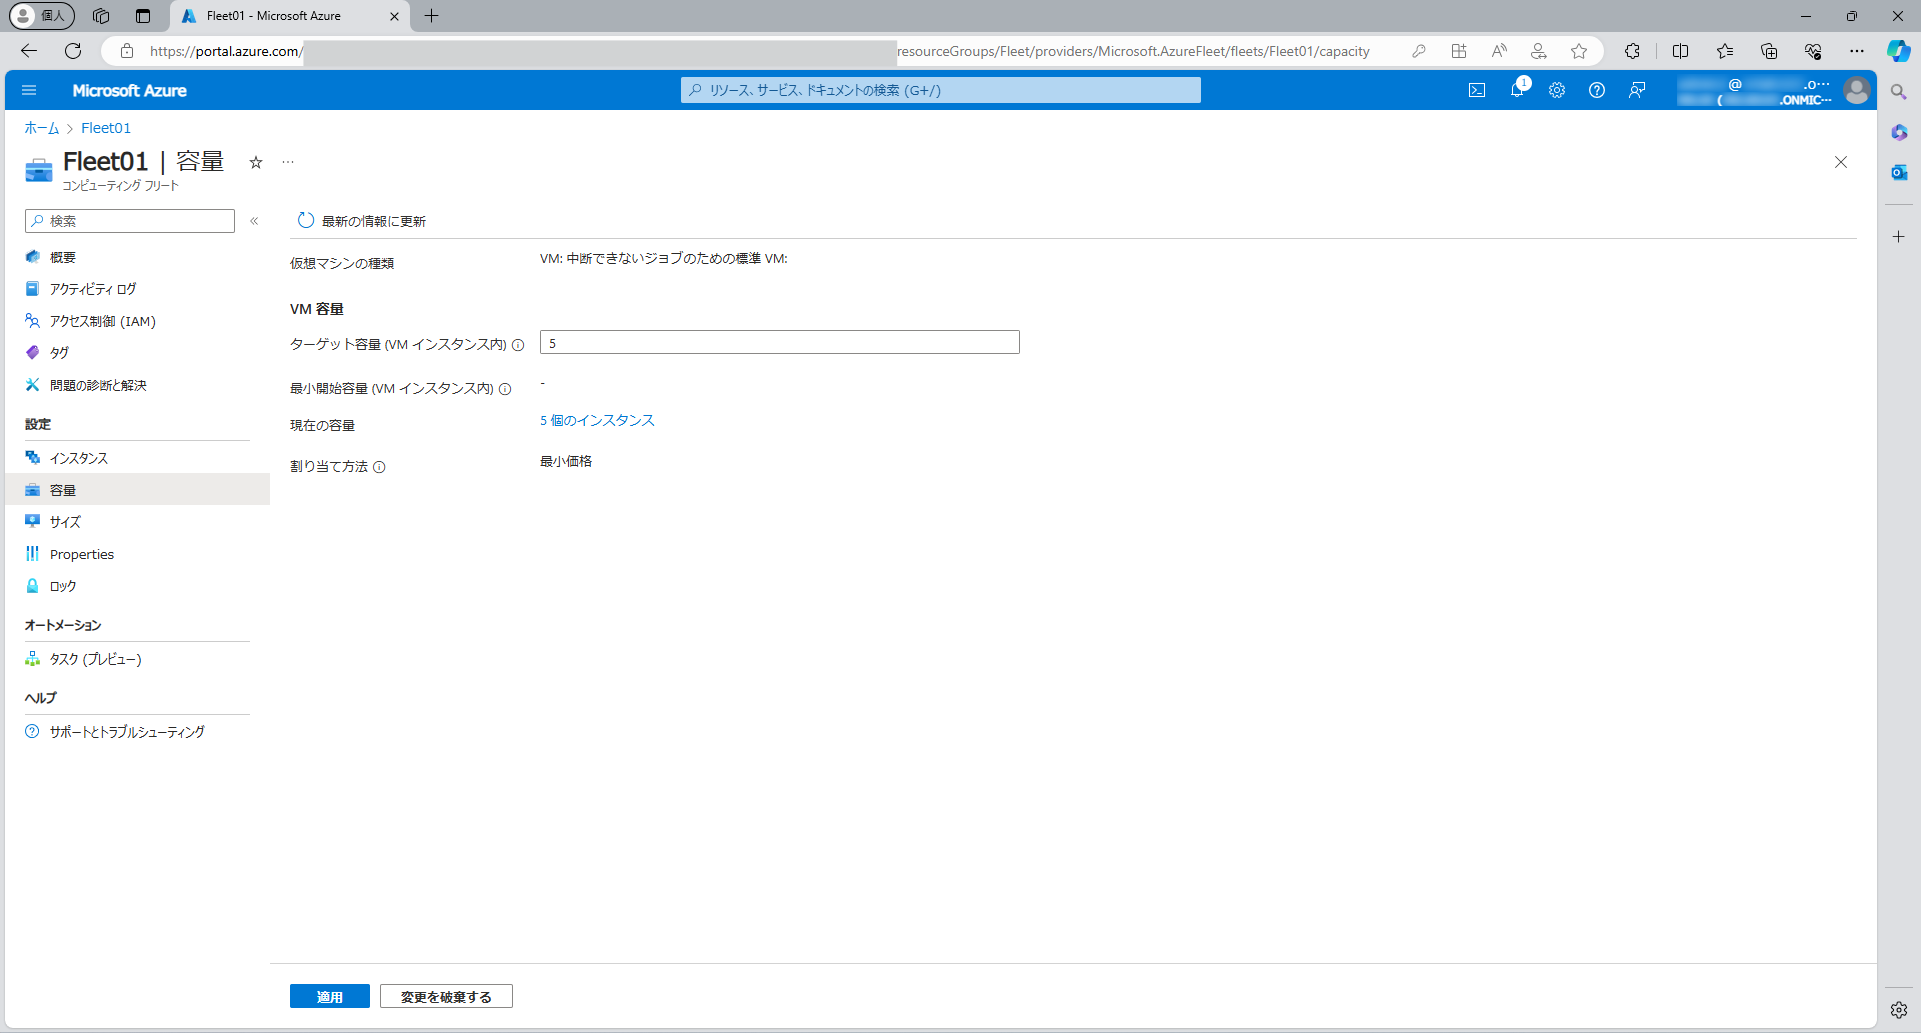Open the 個人 profile button

41,16
